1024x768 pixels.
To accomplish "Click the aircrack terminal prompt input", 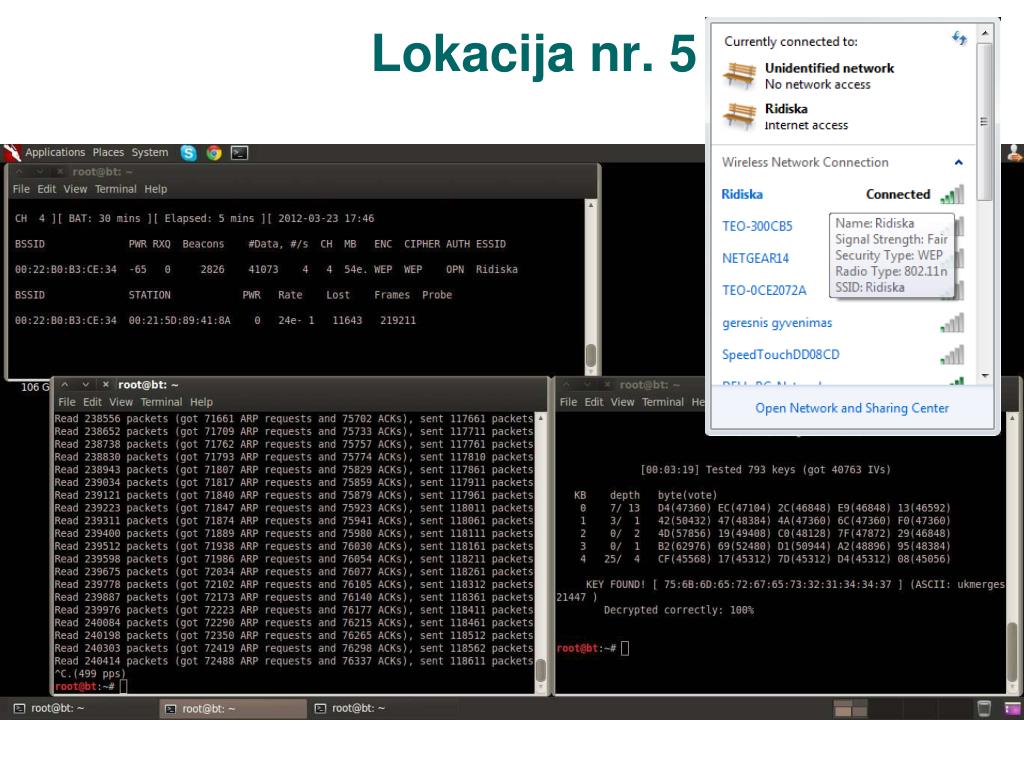I will point(624,648).
